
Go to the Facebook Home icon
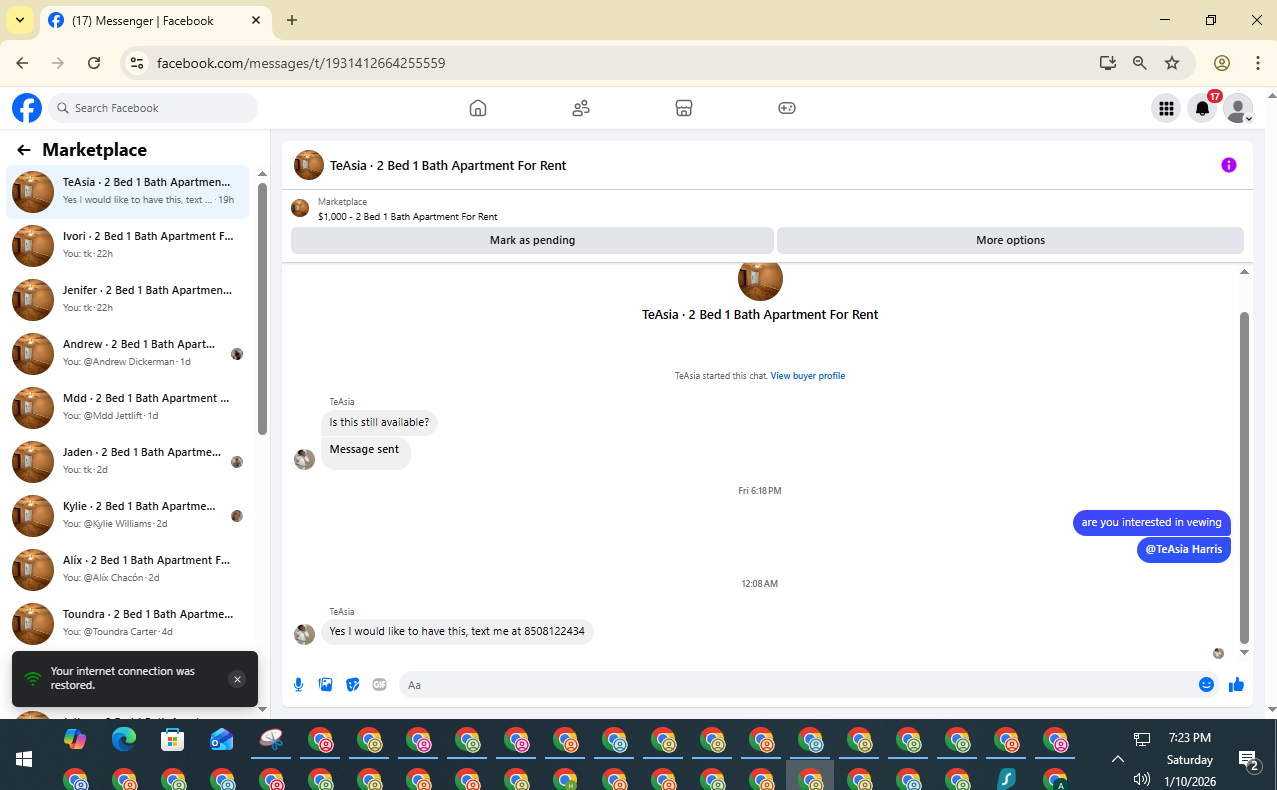[478, 108]
